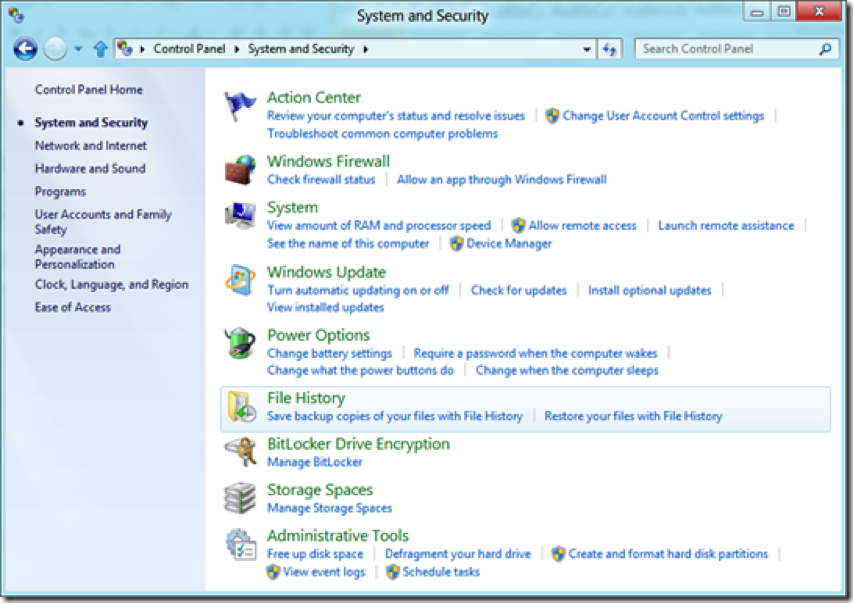The height and width of the screenshot is (604, 854).
Task: Click the System computer monitor icon
Action: [x=240, y=216]
